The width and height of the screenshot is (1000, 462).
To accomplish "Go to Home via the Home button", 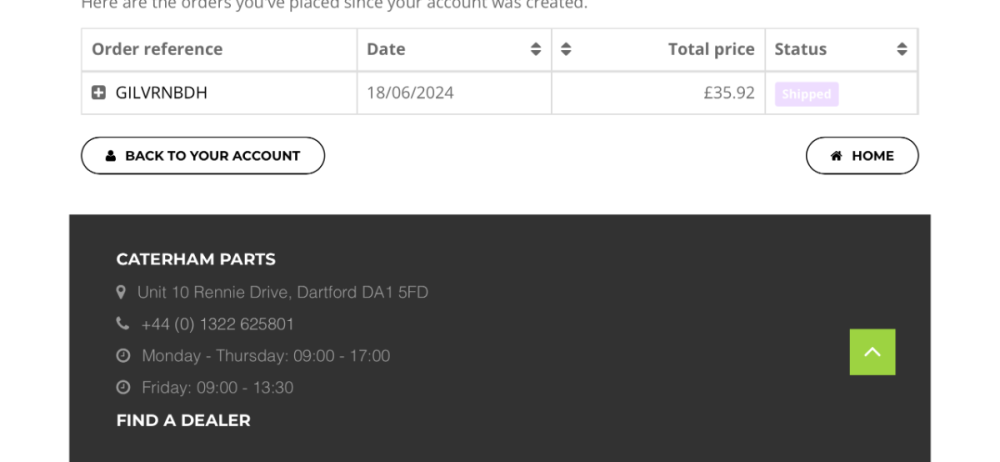I will coord(862,156).
